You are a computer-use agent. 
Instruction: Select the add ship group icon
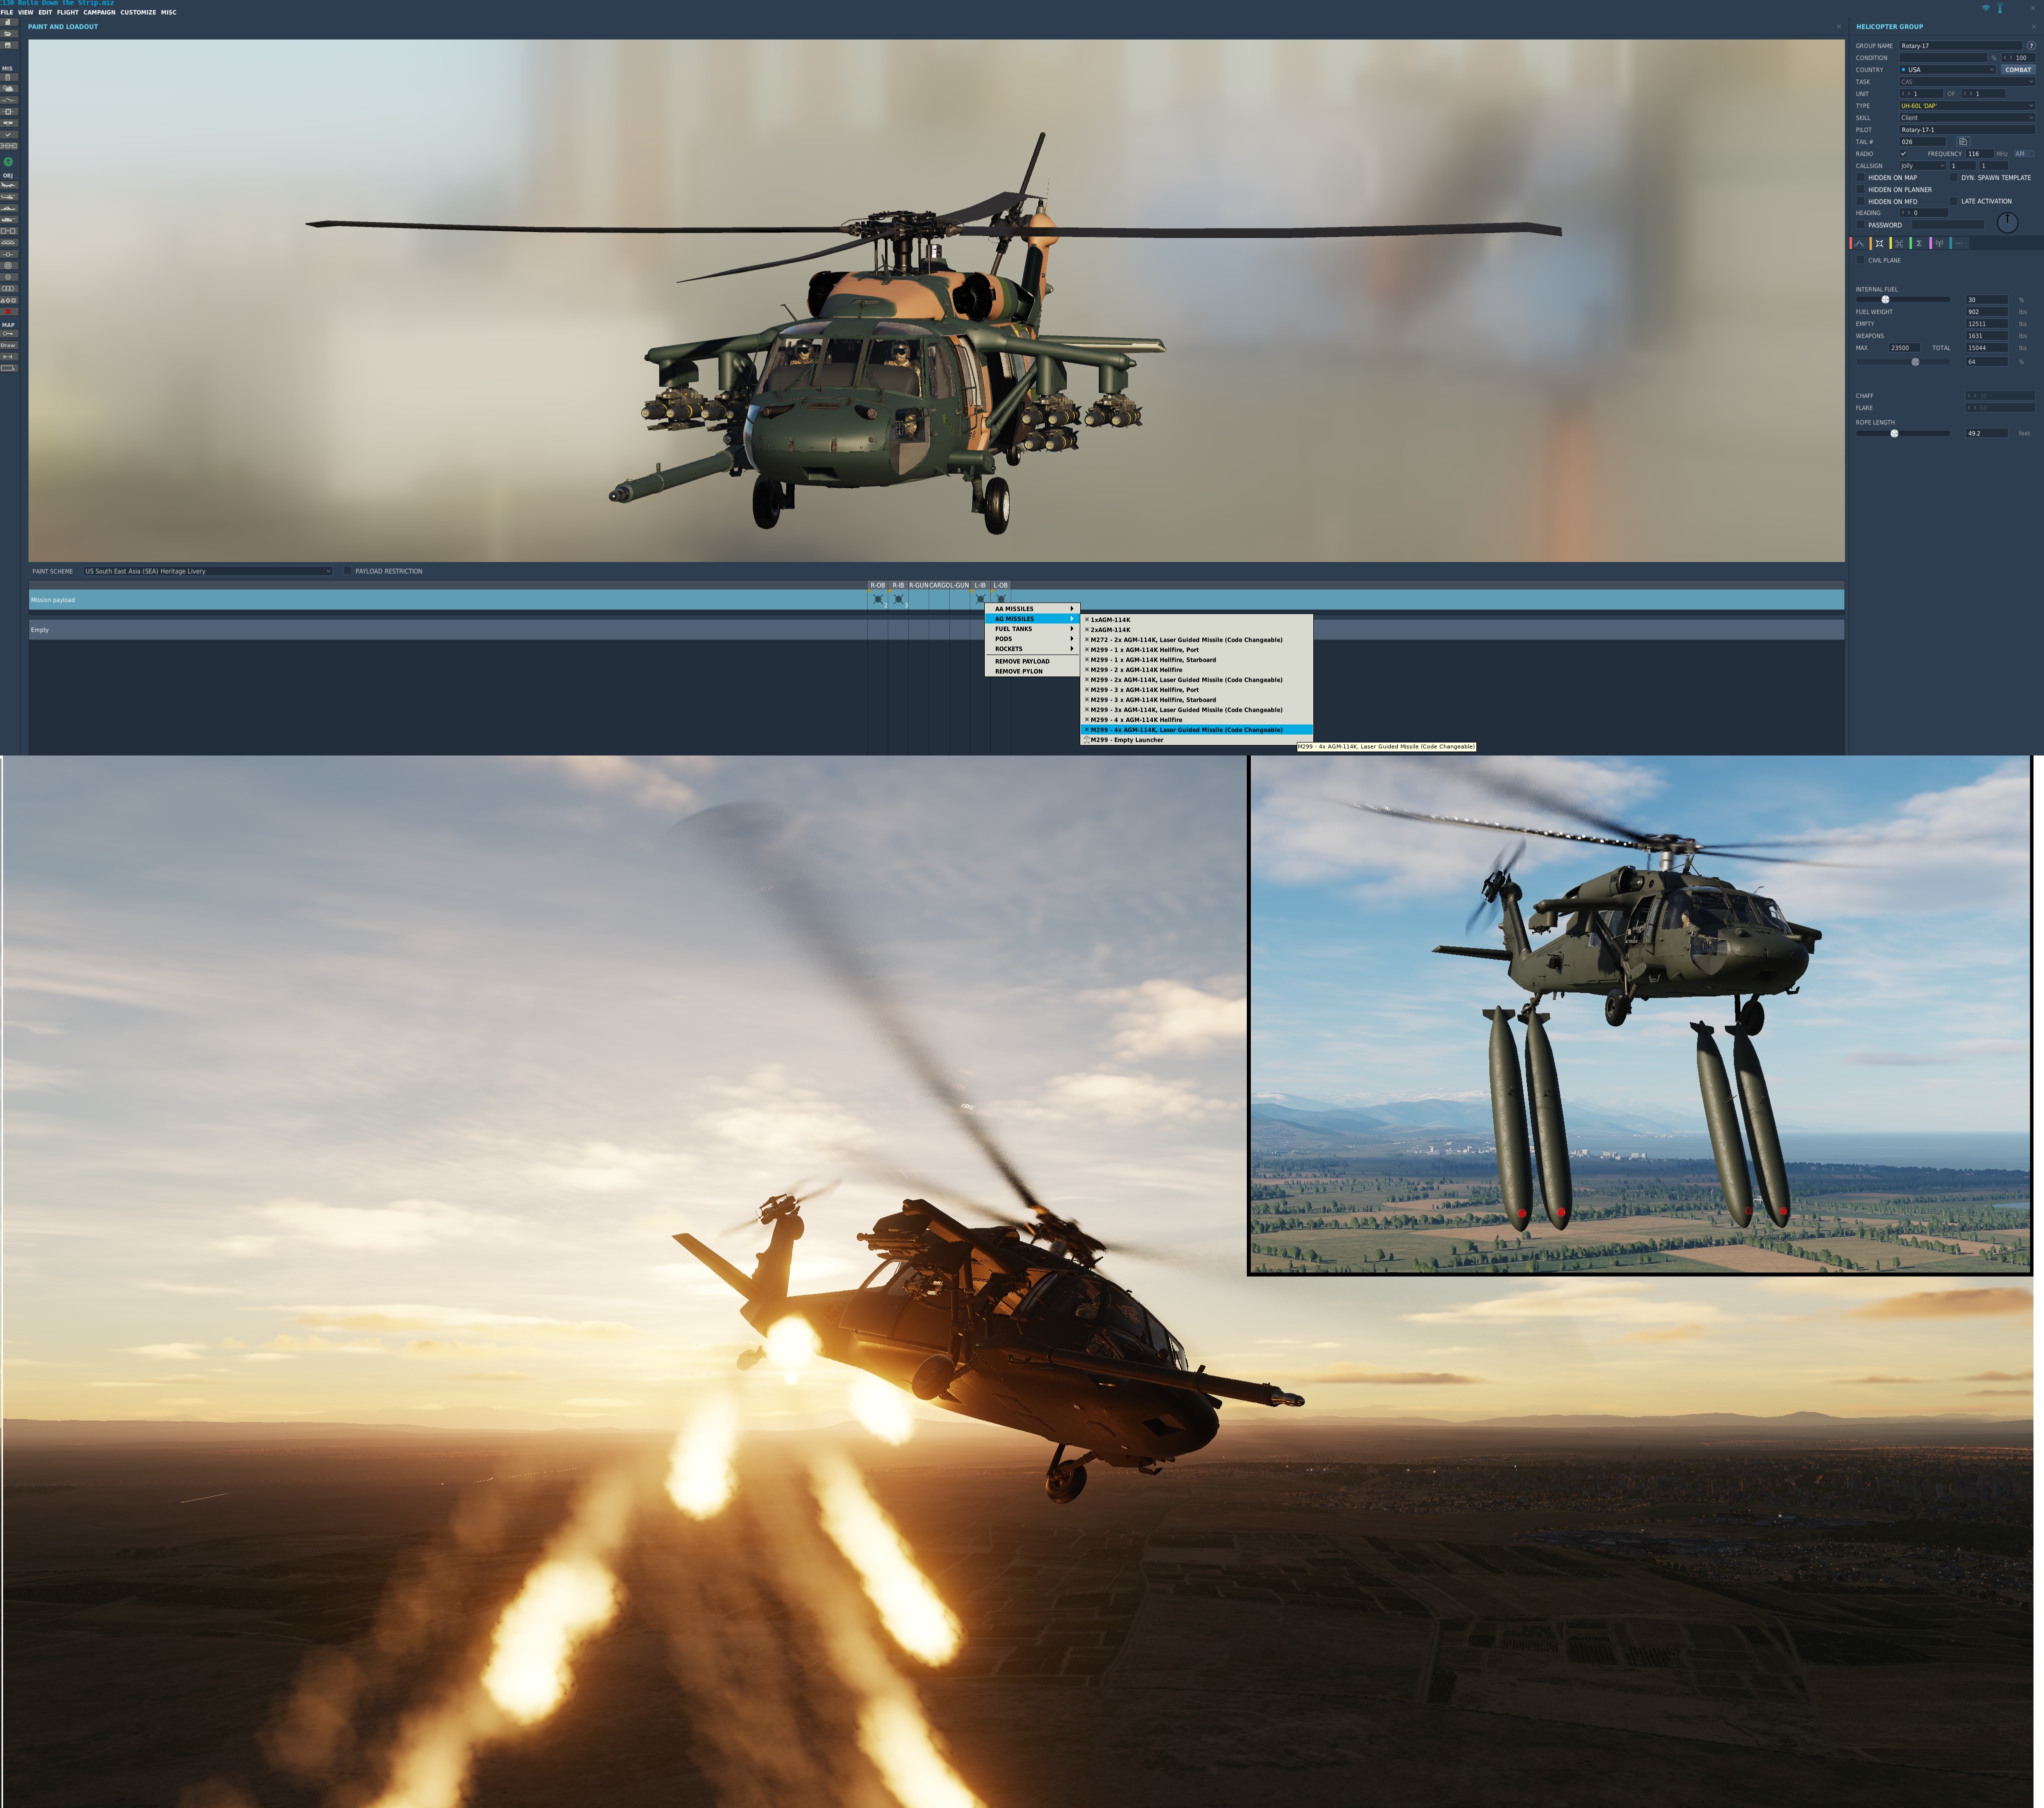coord(8,208)
